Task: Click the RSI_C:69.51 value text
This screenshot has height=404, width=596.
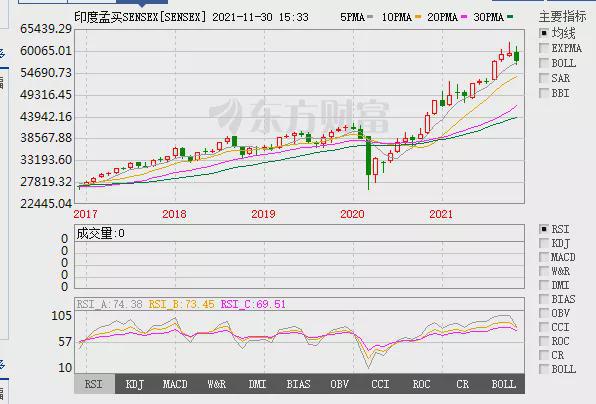Action: tap(253, 304)
